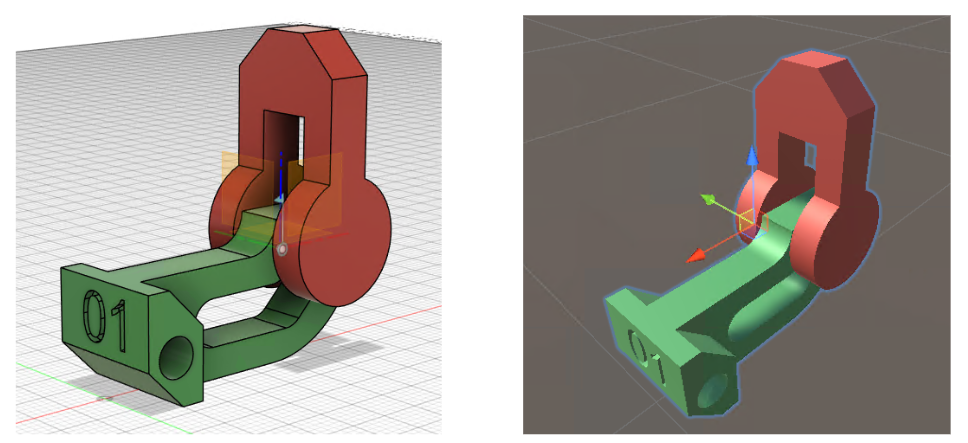Click the red gizmo arrow in right viewport
Screen dimensions: 968x443
tap(697, 255)
